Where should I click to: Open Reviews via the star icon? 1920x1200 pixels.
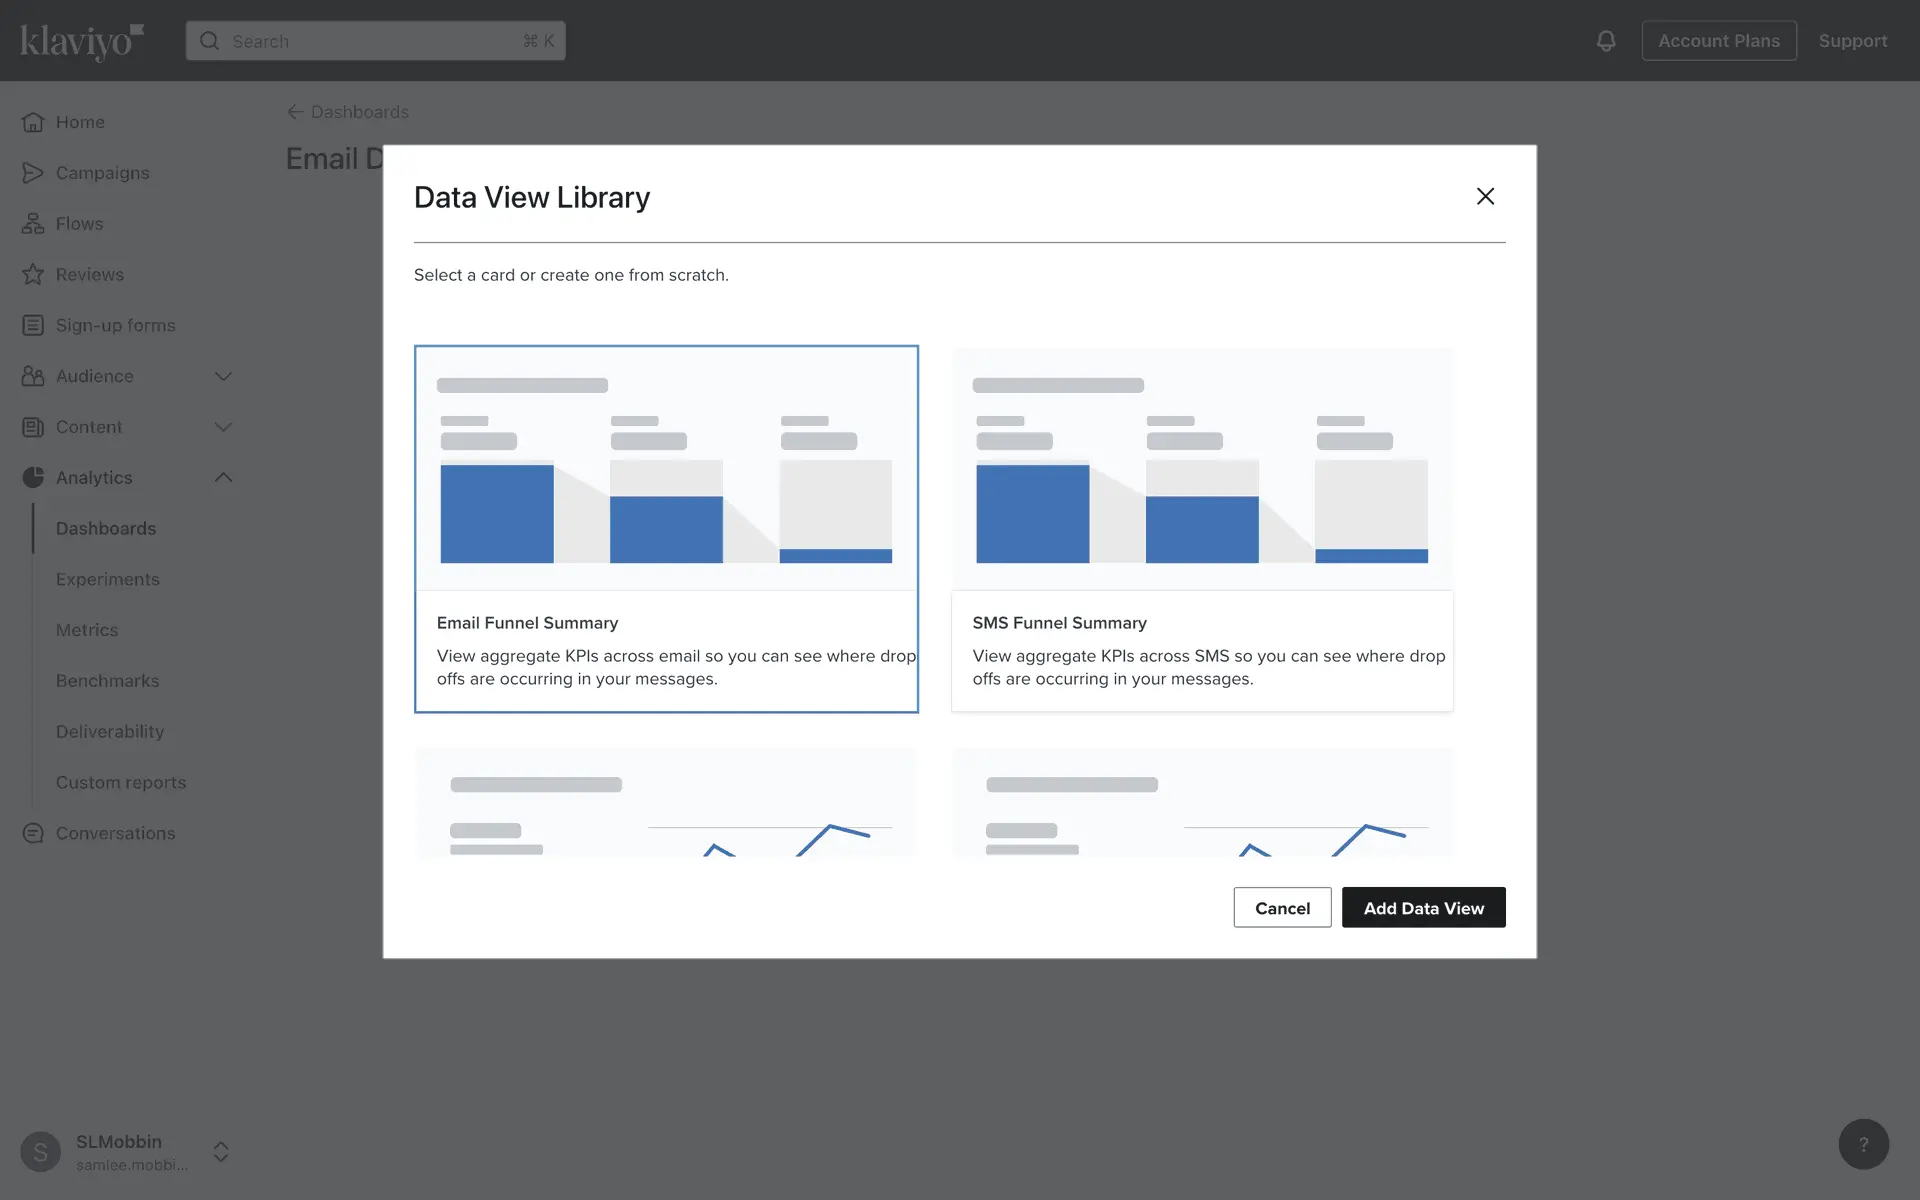click(33, 275)
